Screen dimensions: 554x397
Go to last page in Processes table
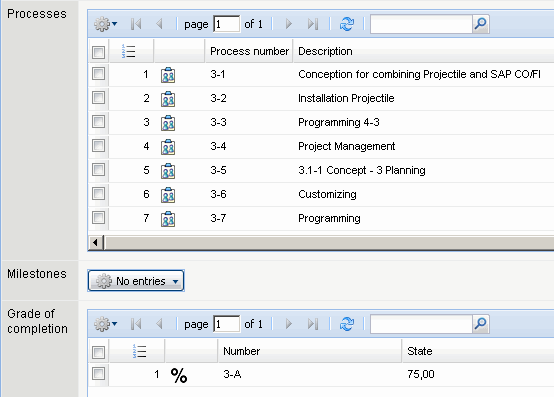point(313,24)
